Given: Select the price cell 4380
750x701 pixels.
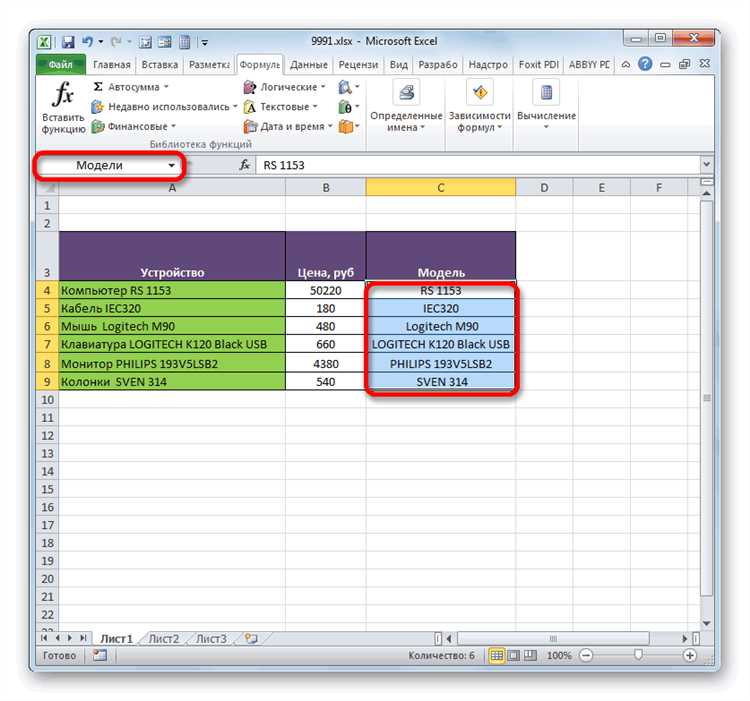Looking at the screenshot, I should (x=326, y=363).
